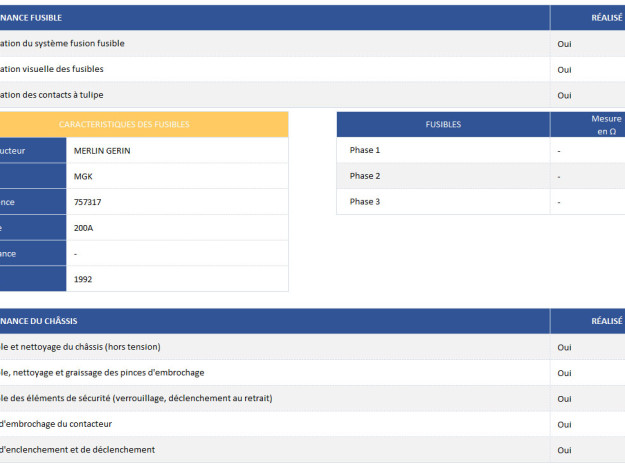Select the Phase 3 measurement value cell

tap(588, 202)
